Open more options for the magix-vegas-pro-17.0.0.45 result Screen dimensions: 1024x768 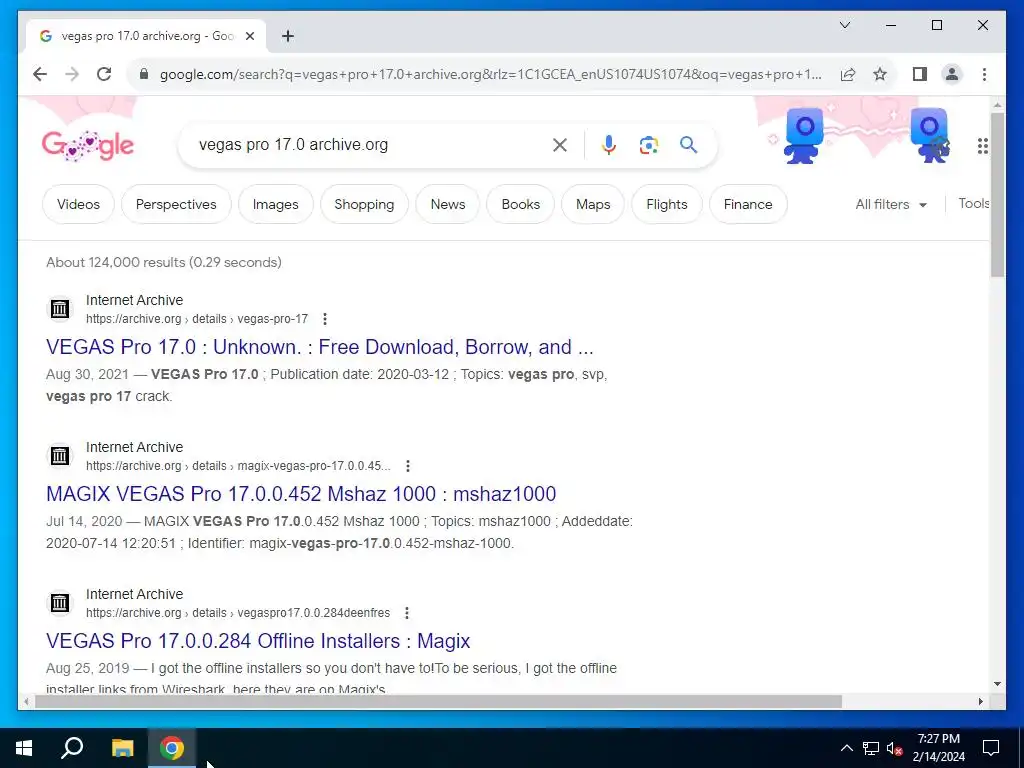[x=408, y=466]
